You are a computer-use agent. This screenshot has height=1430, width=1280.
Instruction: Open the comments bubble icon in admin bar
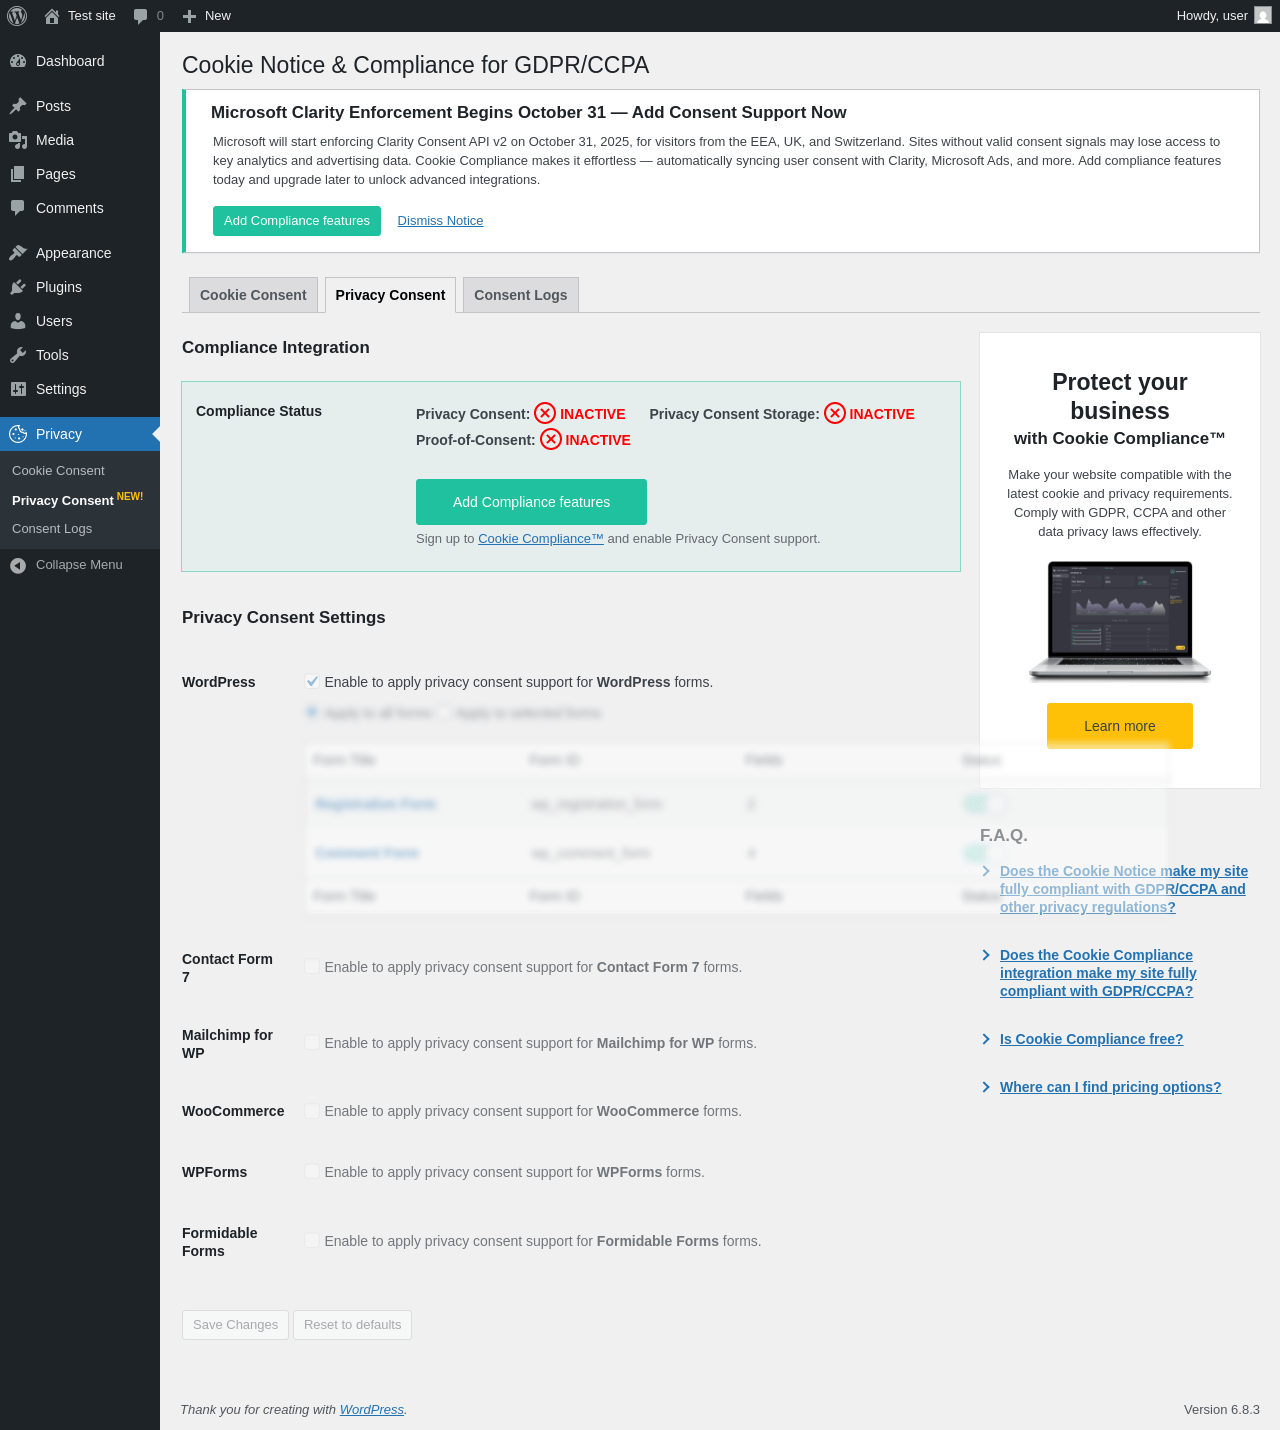tap(140, 16)
